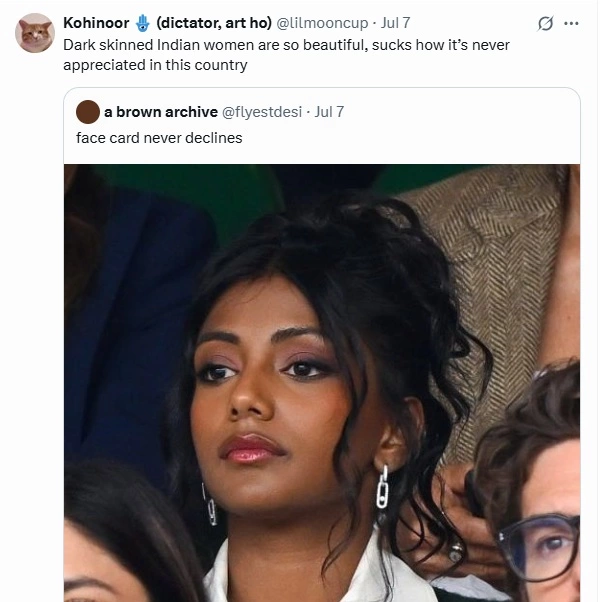Click the @flyestdesi handle
The height and width of the screenshot is (602, 616).
click(x=262, y=112)
